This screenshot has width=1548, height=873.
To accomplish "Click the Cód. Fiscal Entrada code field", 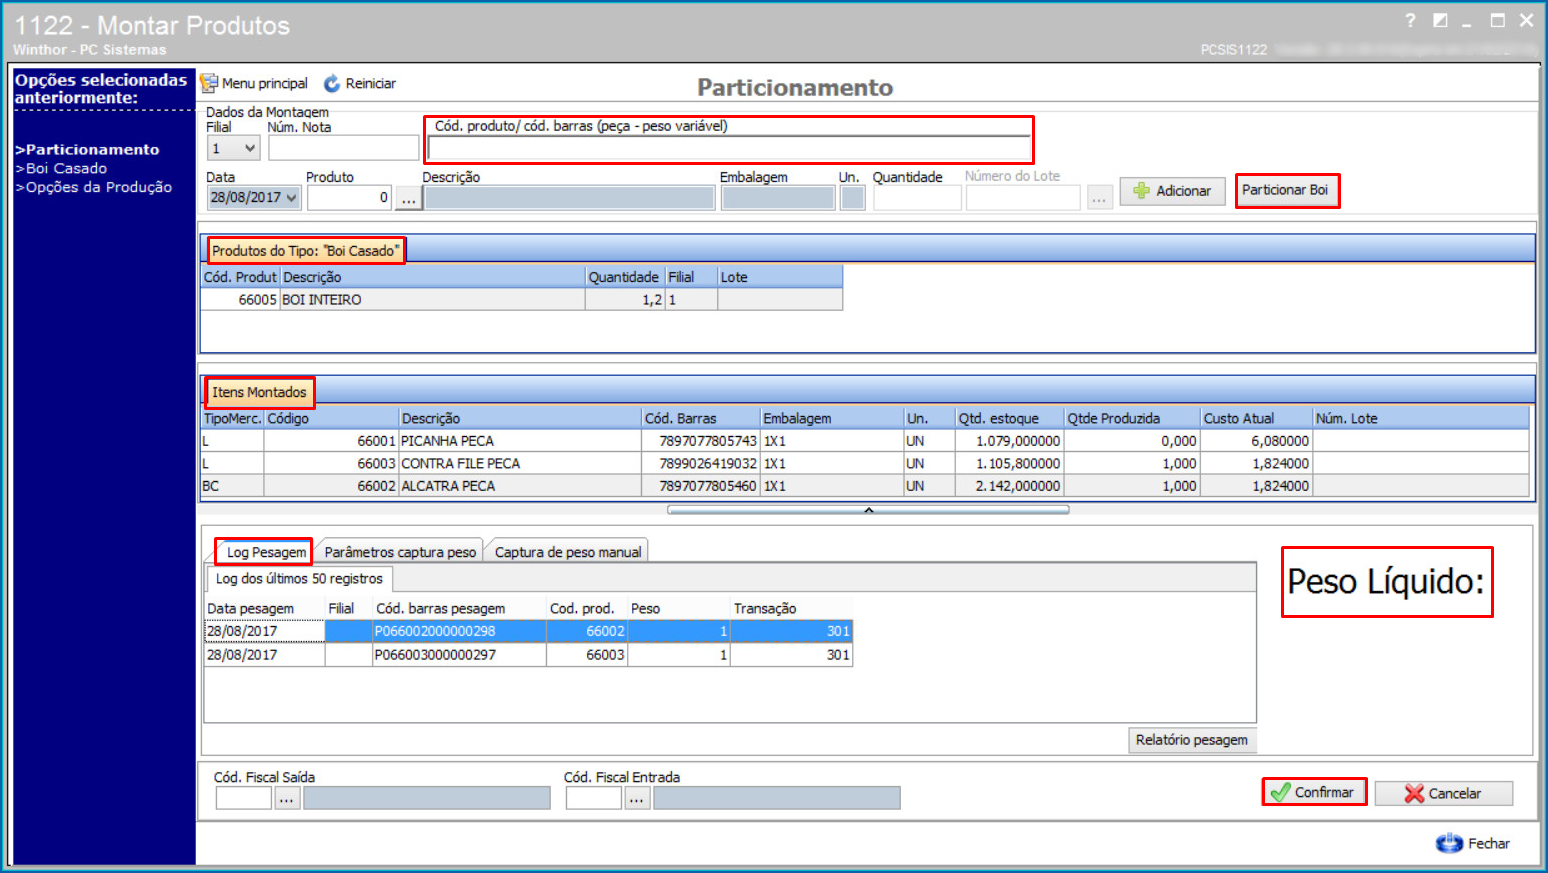I will (x=593, y=798).
